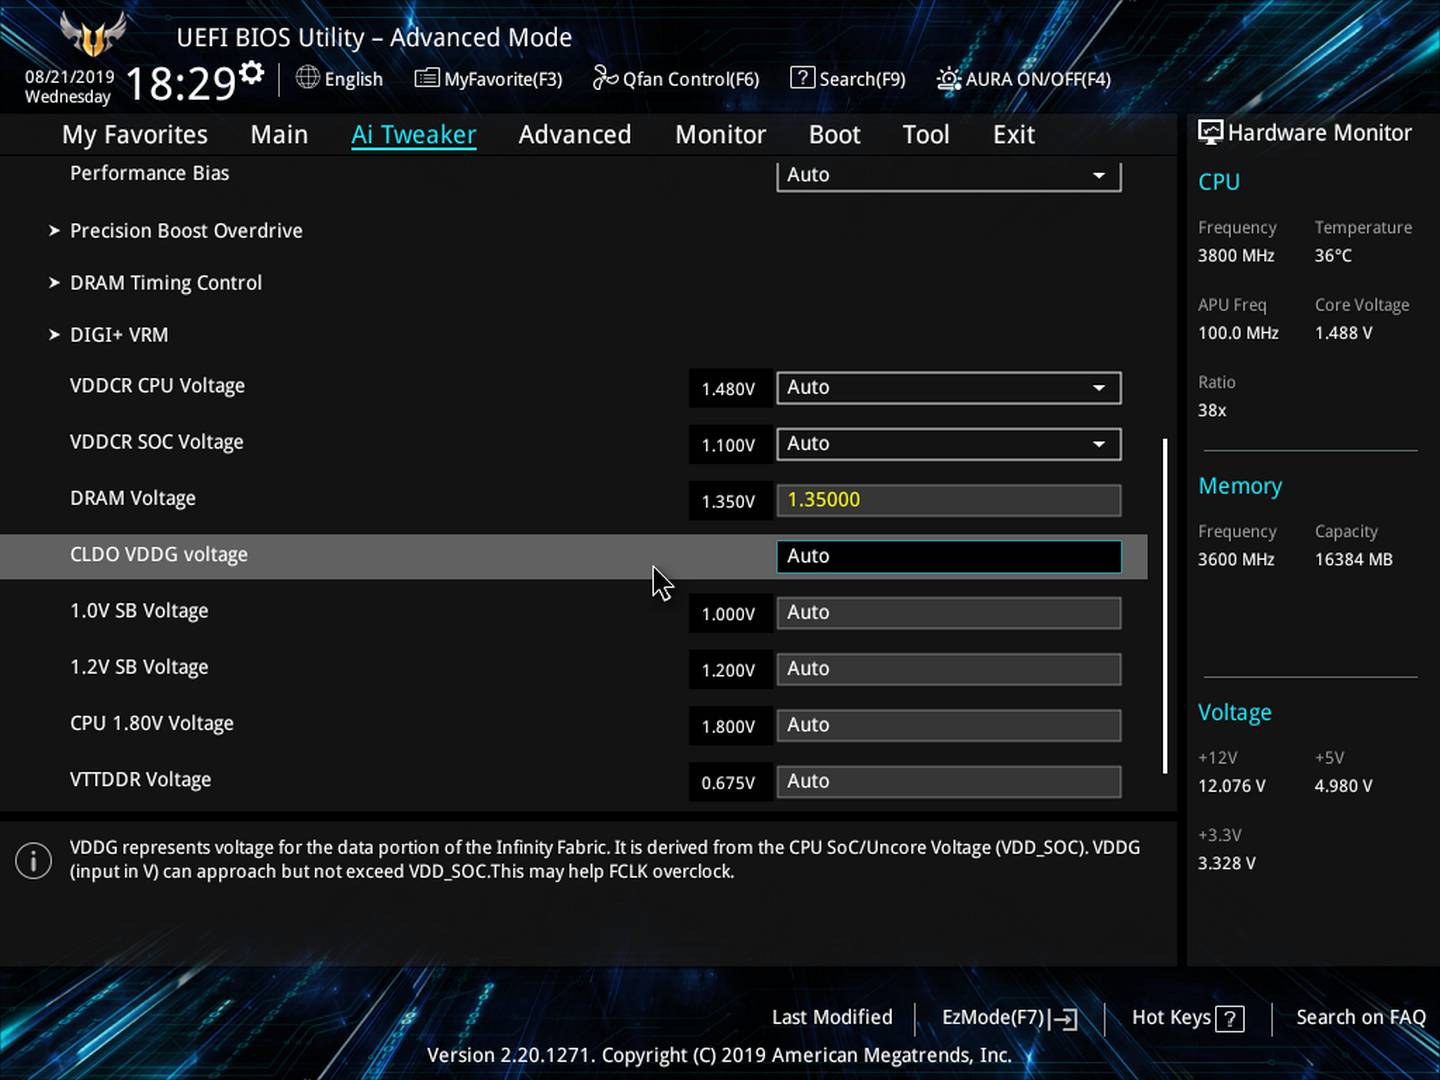Viewport: 1440px width, 1080px height.
Task: Open Search on FAQ link
Action: pos(1361,1017)
